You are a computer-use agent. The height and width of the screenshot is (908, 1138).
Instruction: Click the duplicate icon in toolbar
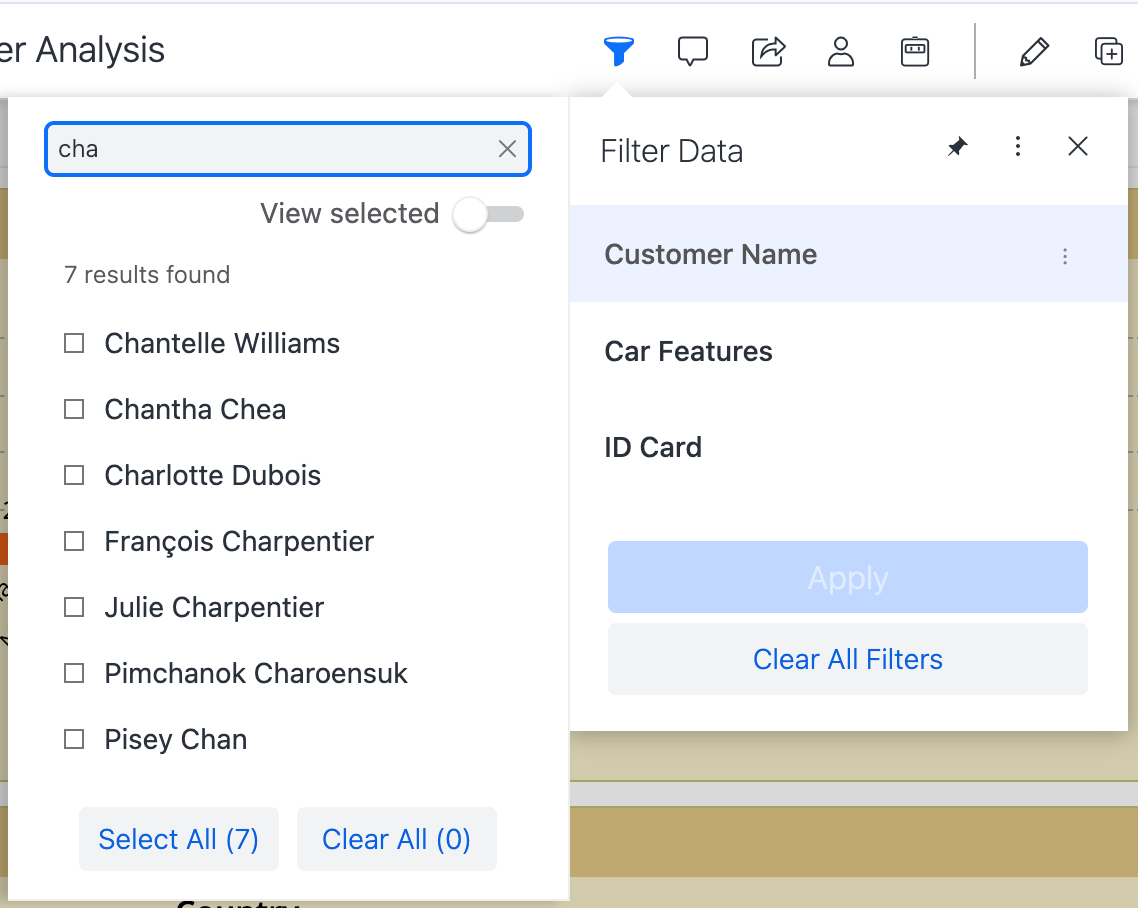1108,51
